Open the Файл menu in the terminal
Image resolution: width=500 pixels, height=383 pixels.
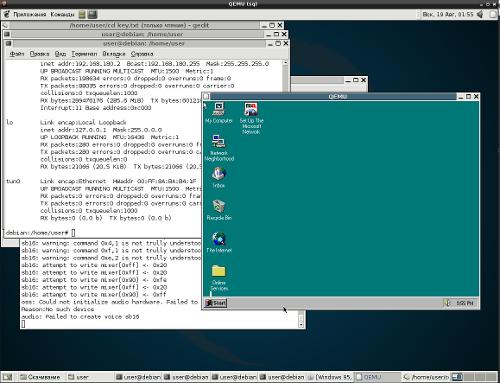coord(17,54)
